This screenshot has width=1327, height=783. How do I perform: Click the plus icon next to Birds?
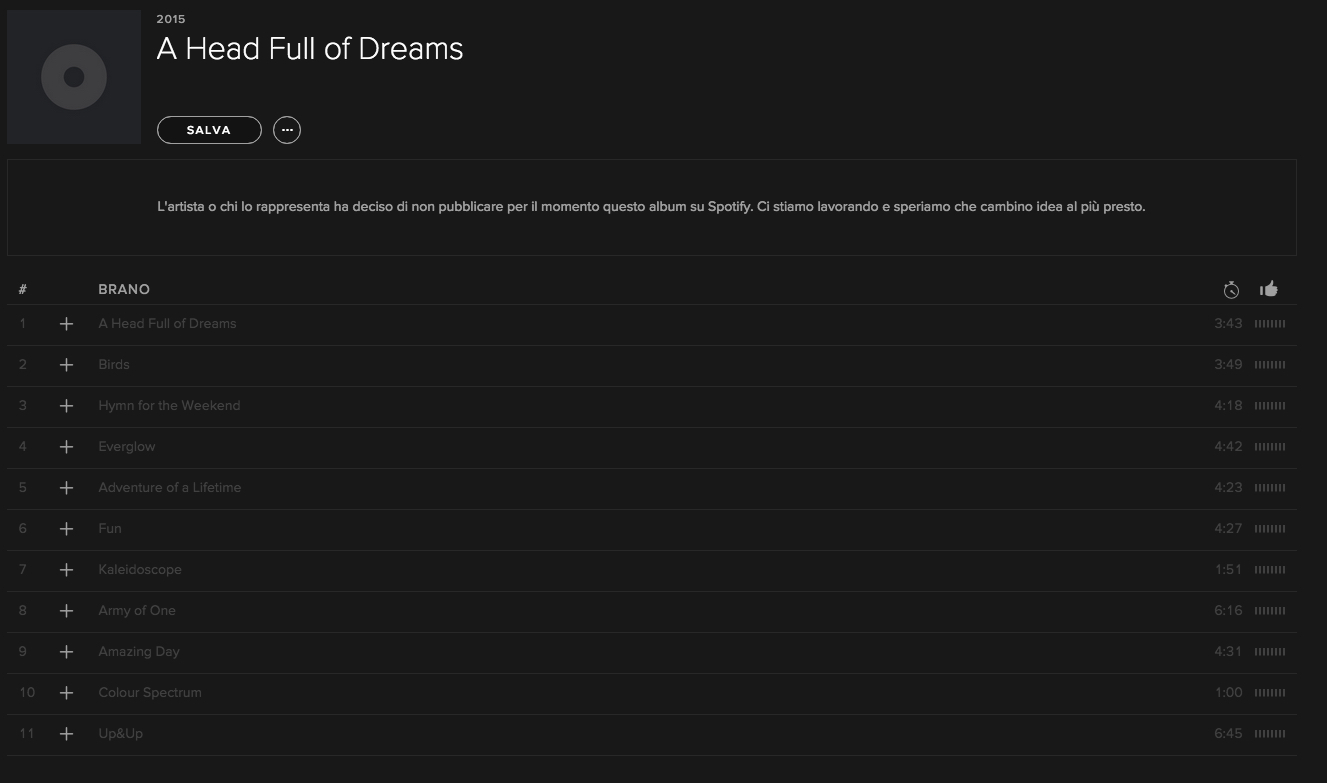click(x=66, y=365)
